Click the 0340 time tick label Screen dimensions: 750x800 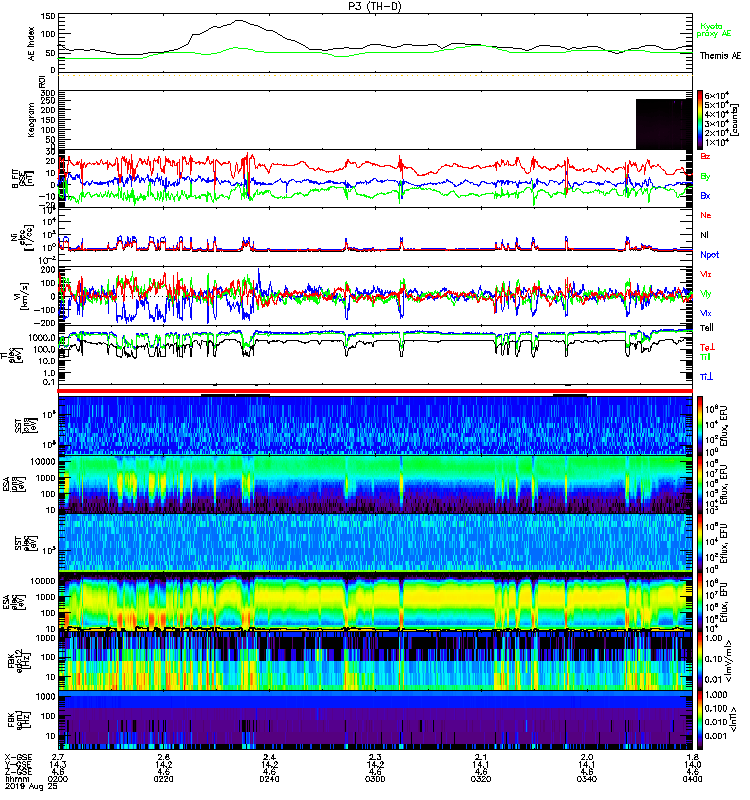587,779
